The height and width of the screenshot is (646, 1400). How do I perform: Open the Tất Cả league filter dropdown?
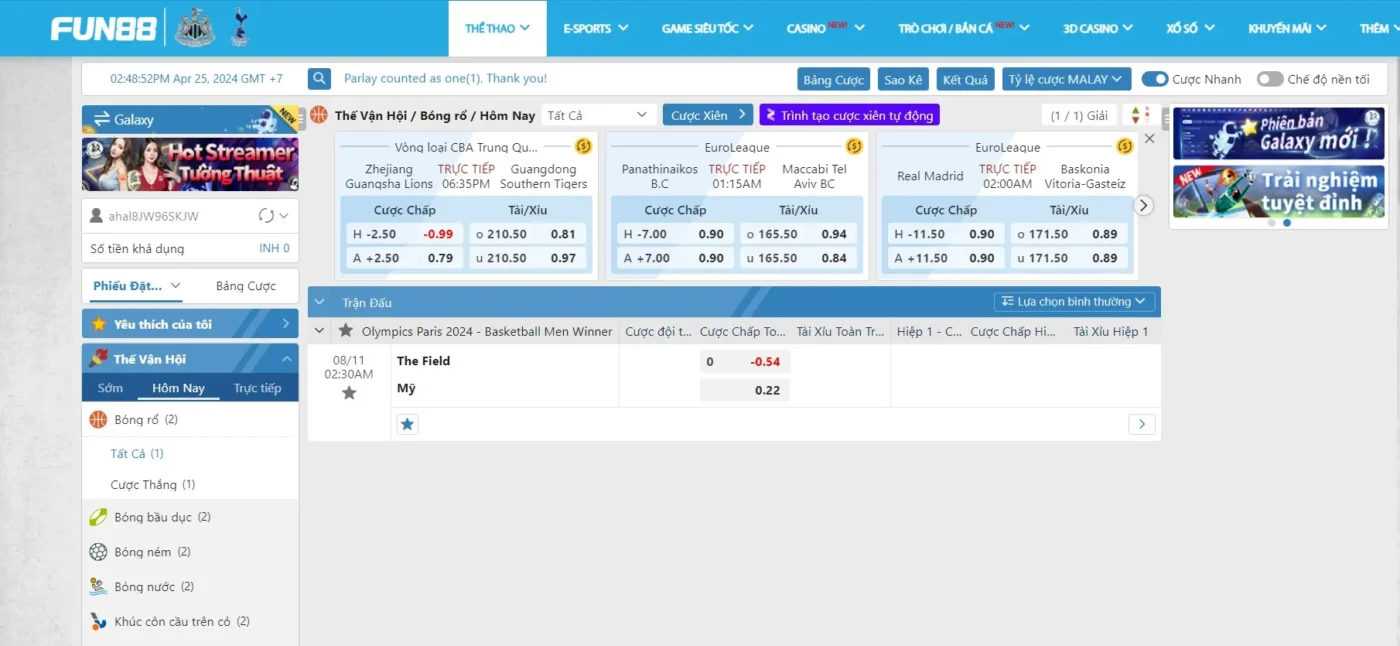tap(599, 115)
